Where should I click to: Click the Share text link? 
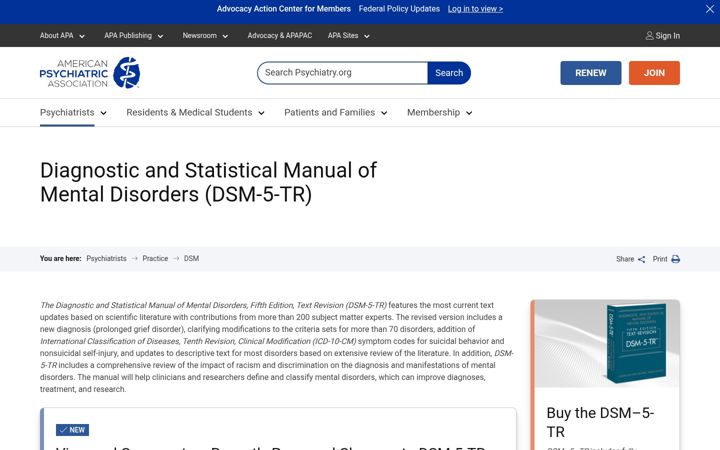coord(624,259)
